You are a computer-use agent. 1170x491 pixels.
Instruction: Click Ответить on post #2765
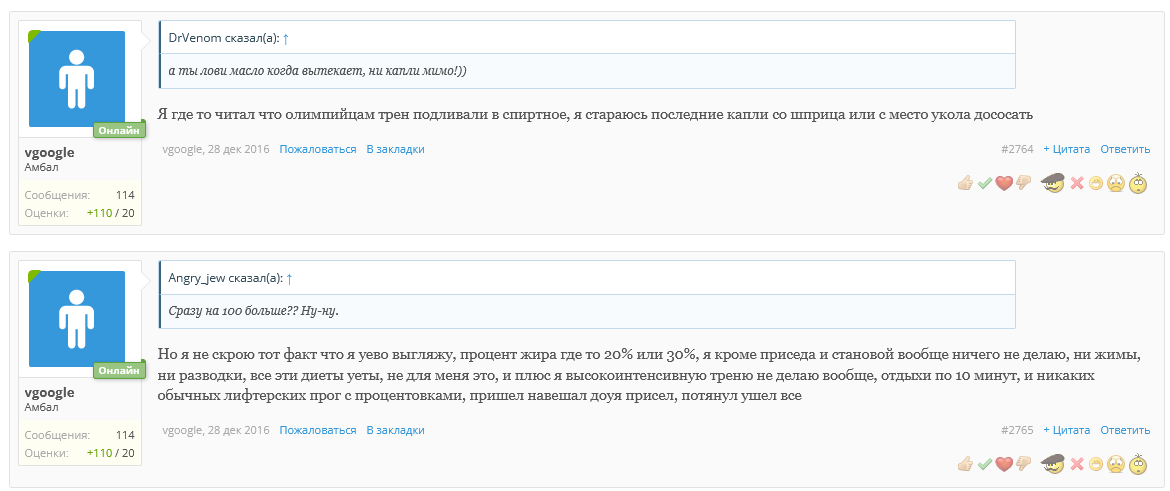coord(1125,431)
